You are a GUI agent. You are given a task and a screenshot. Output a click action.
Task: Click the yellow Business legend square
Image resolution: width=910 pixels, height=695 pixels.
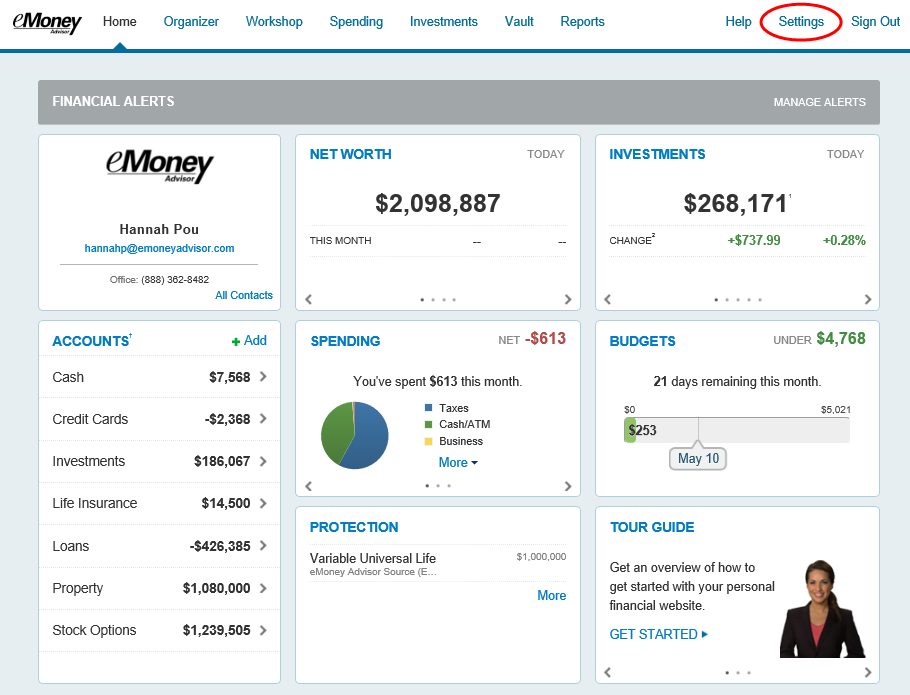428,441
